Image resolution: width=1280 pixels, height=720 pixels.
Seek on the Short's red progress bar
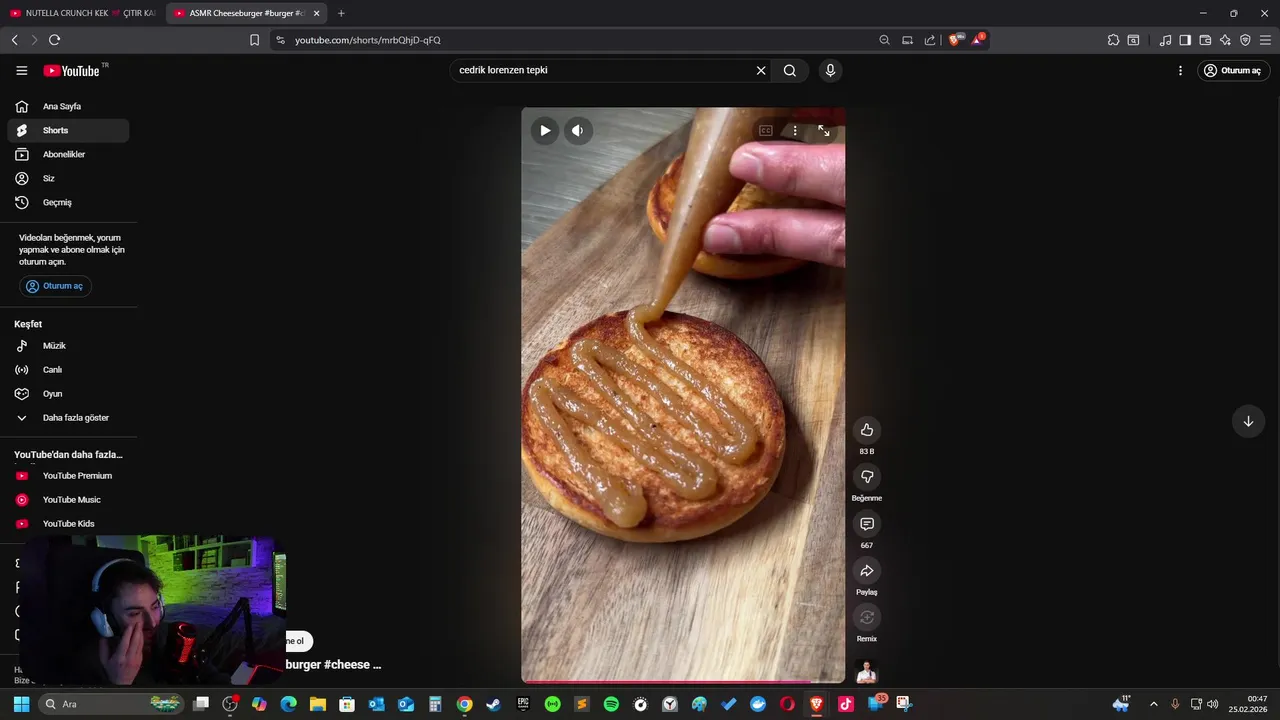coord(683,682)
